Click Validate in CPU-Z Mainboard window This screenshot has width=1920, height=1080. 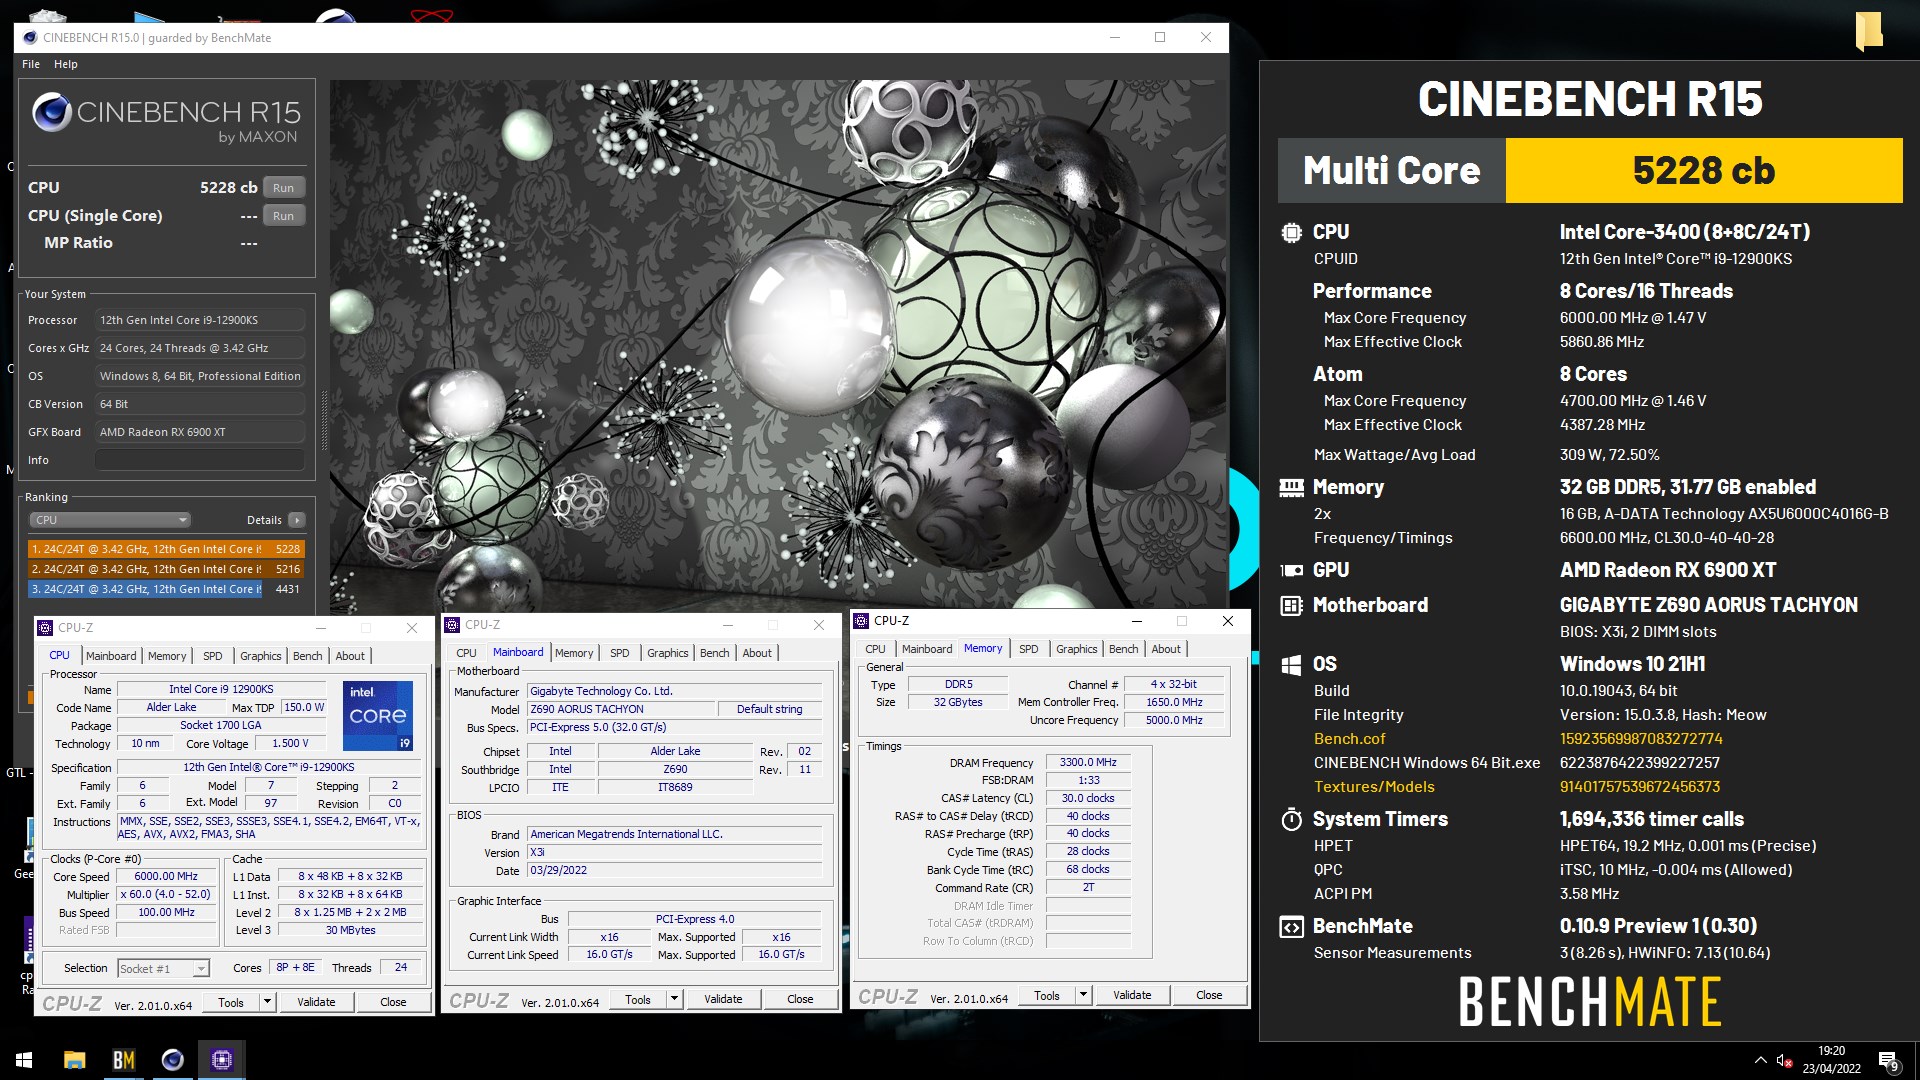click(723, 999)
